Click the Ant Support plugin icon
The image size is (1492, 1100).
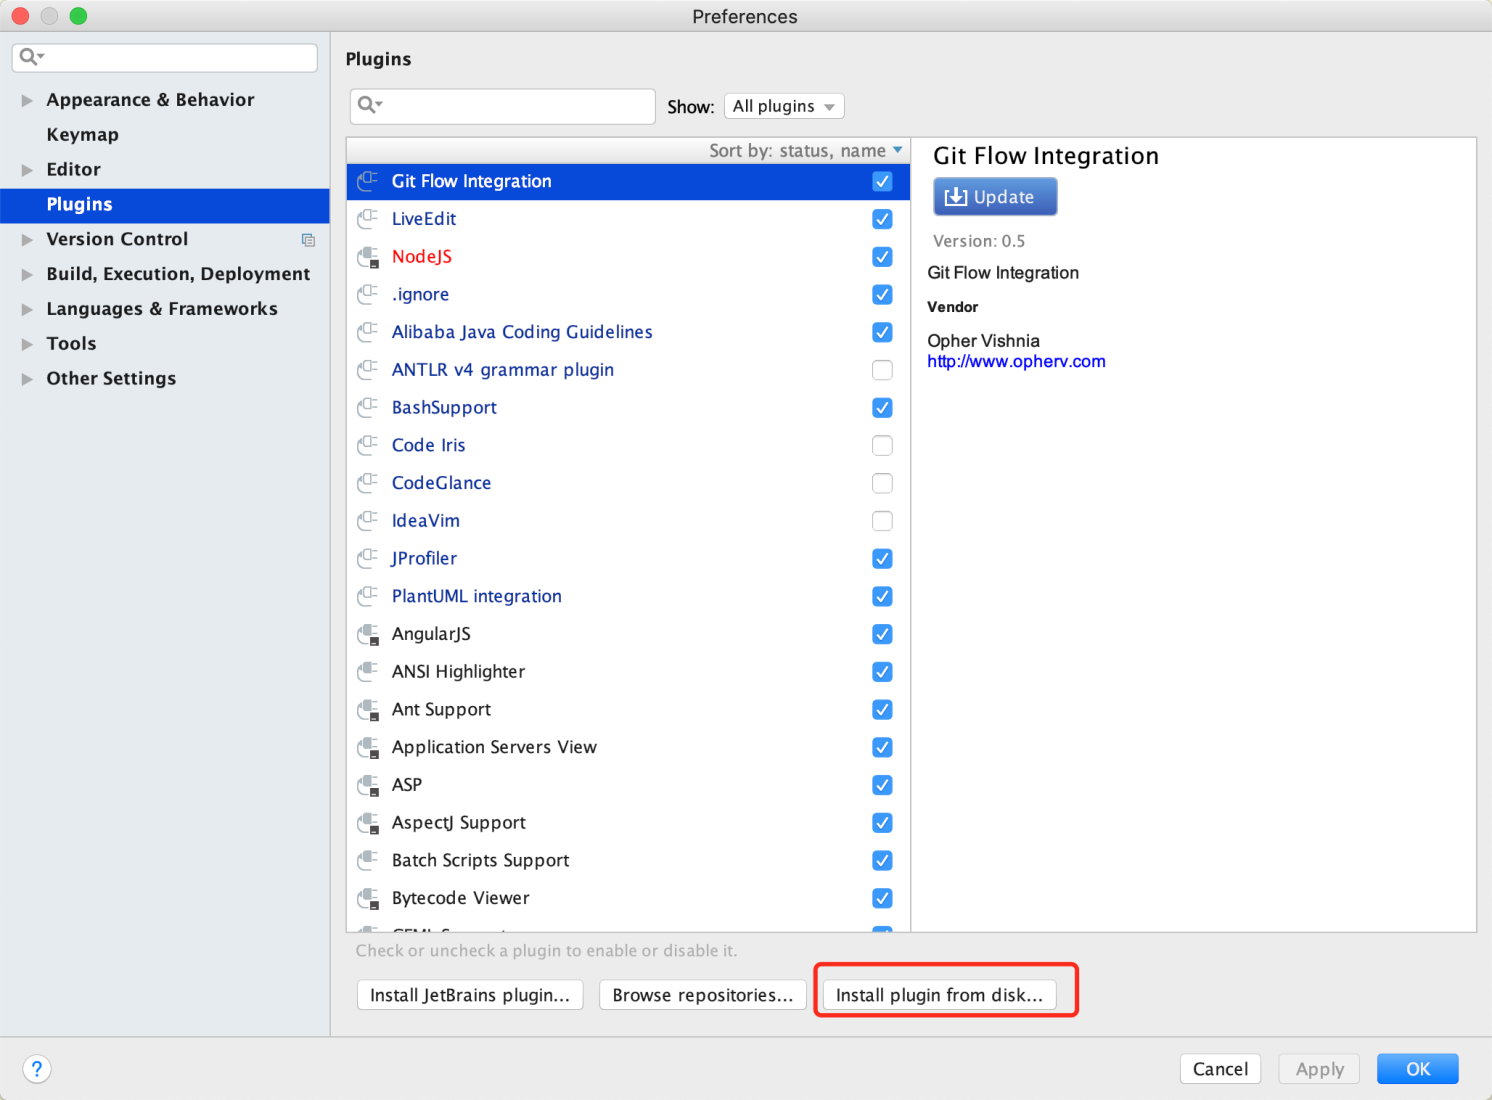[368, 709]
